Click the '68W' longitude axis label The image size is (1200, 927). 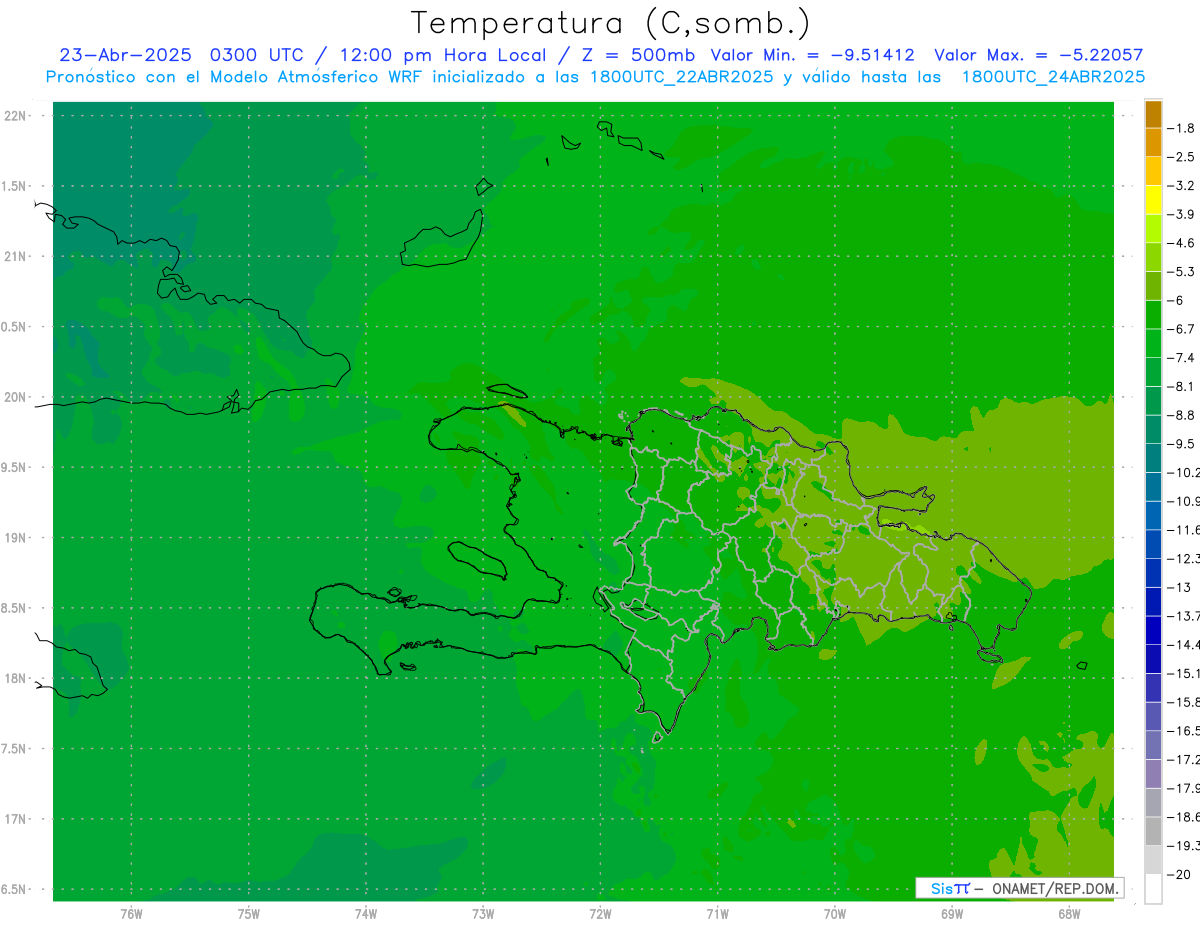[x=1069, y=913]
